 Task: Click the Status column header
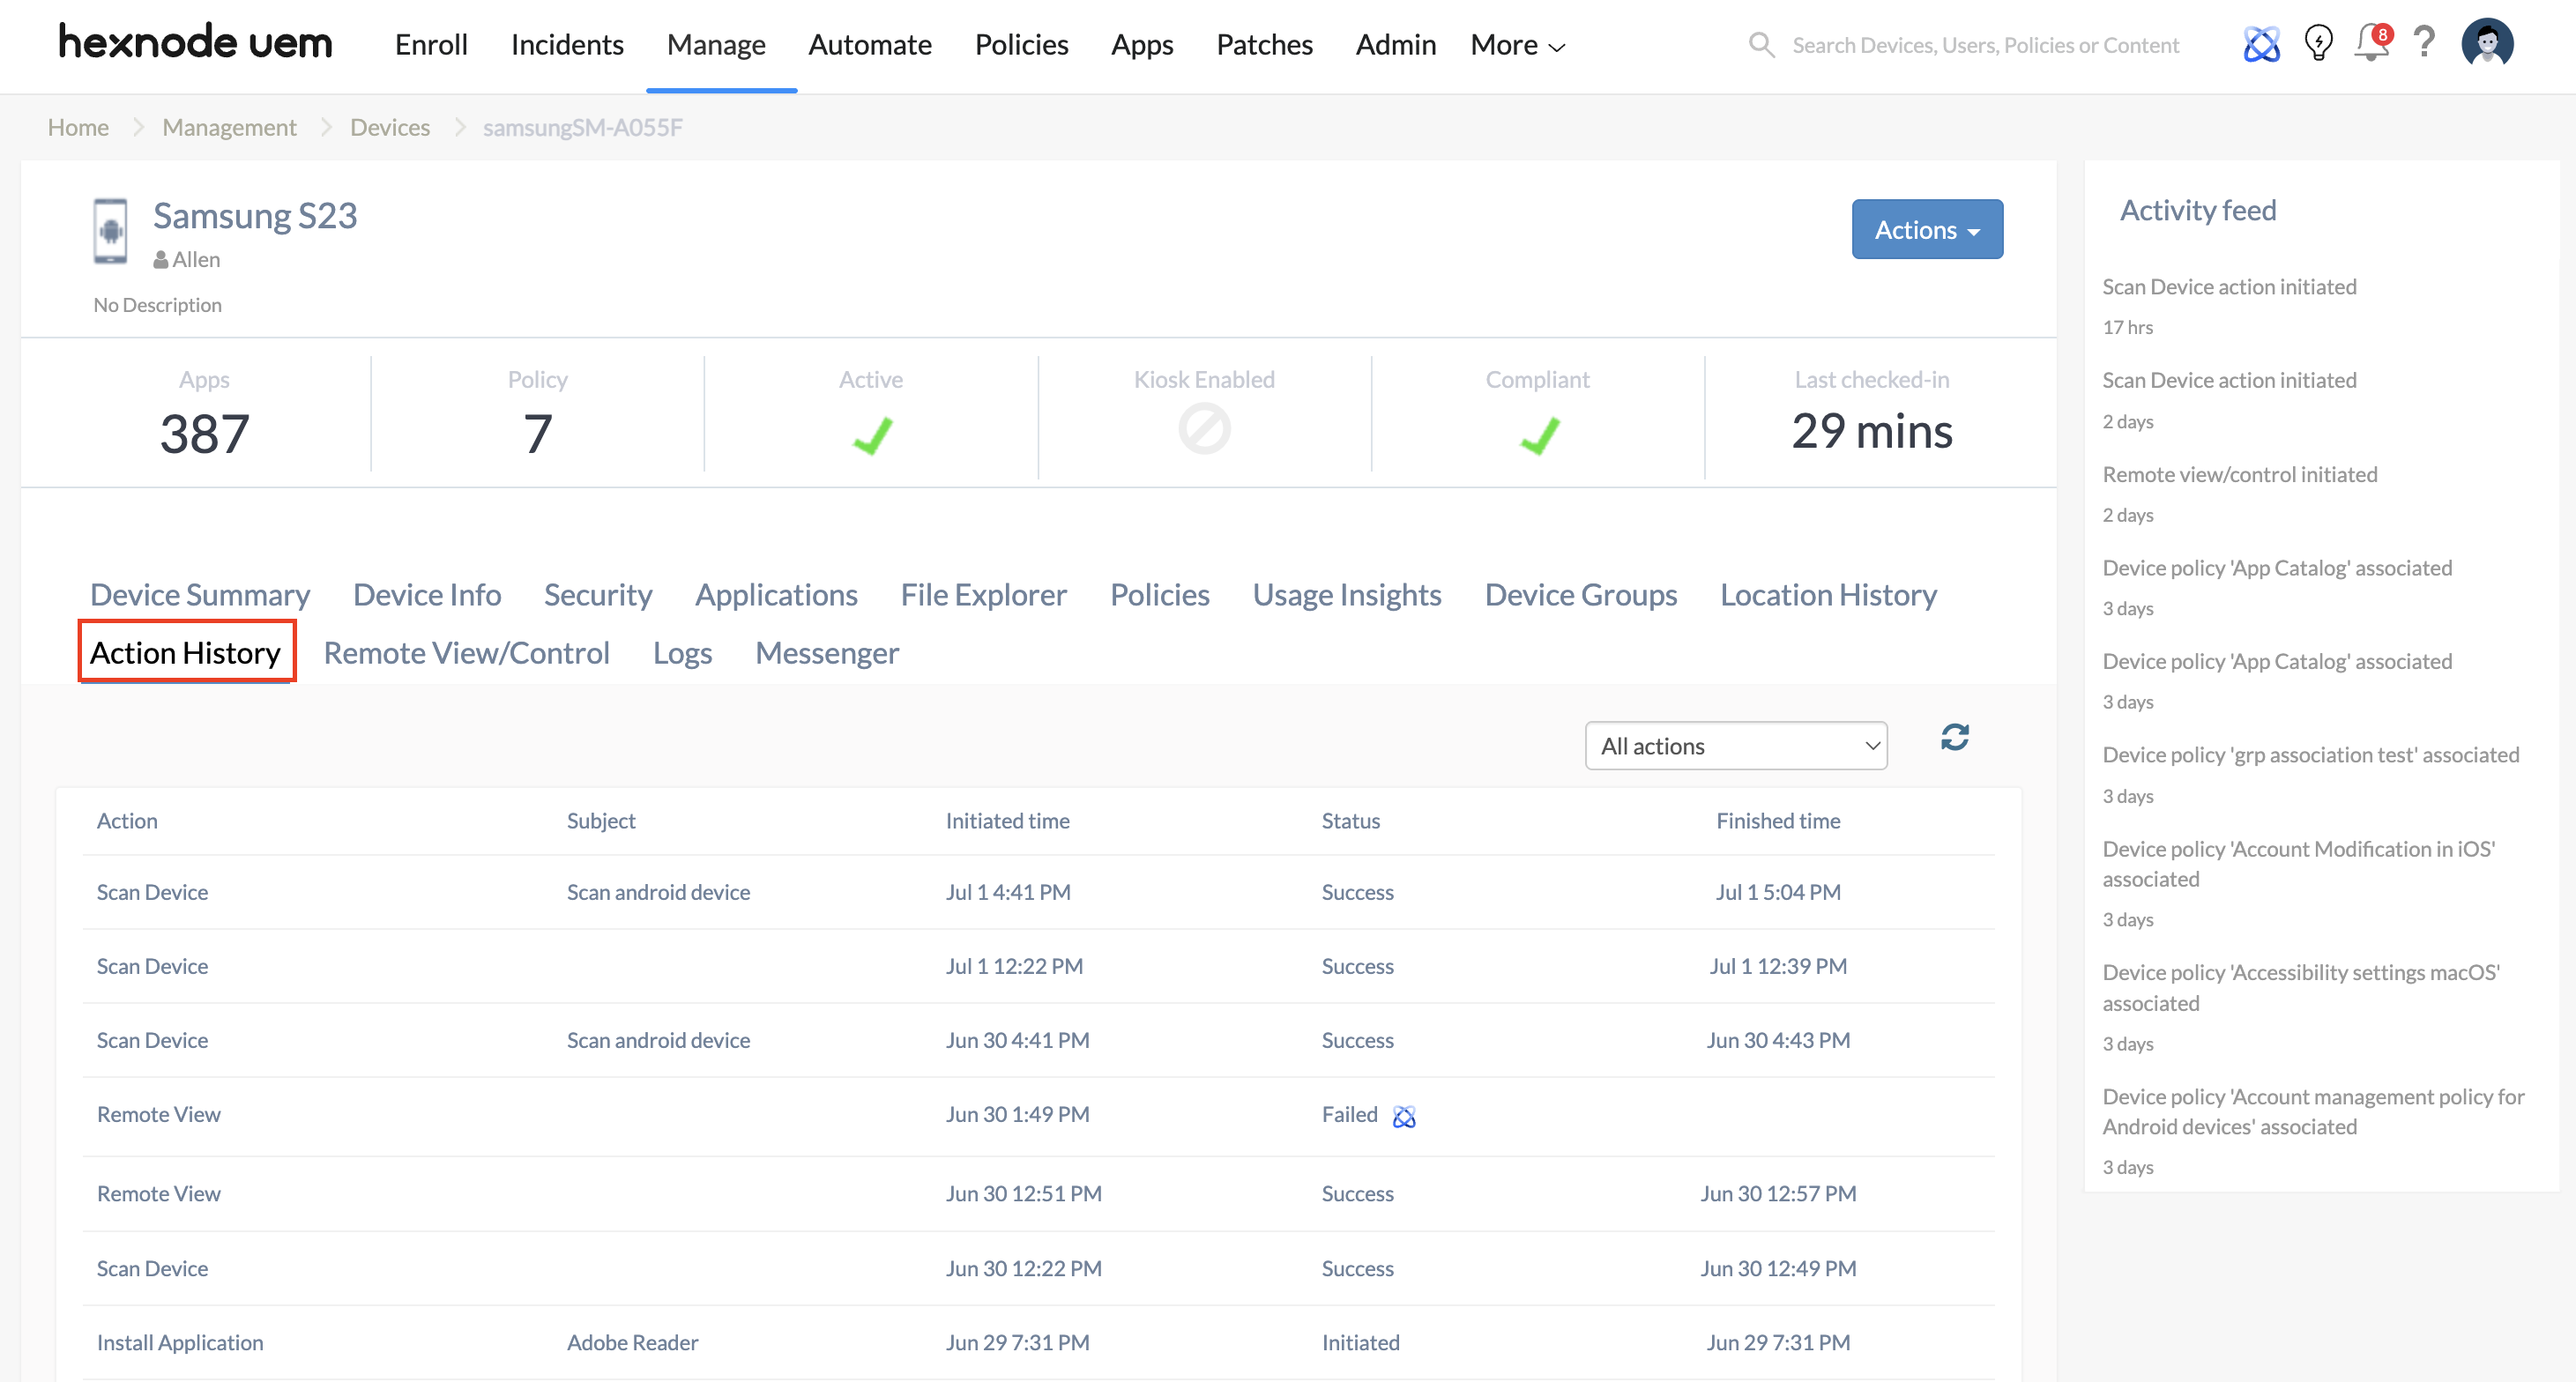1350,821
